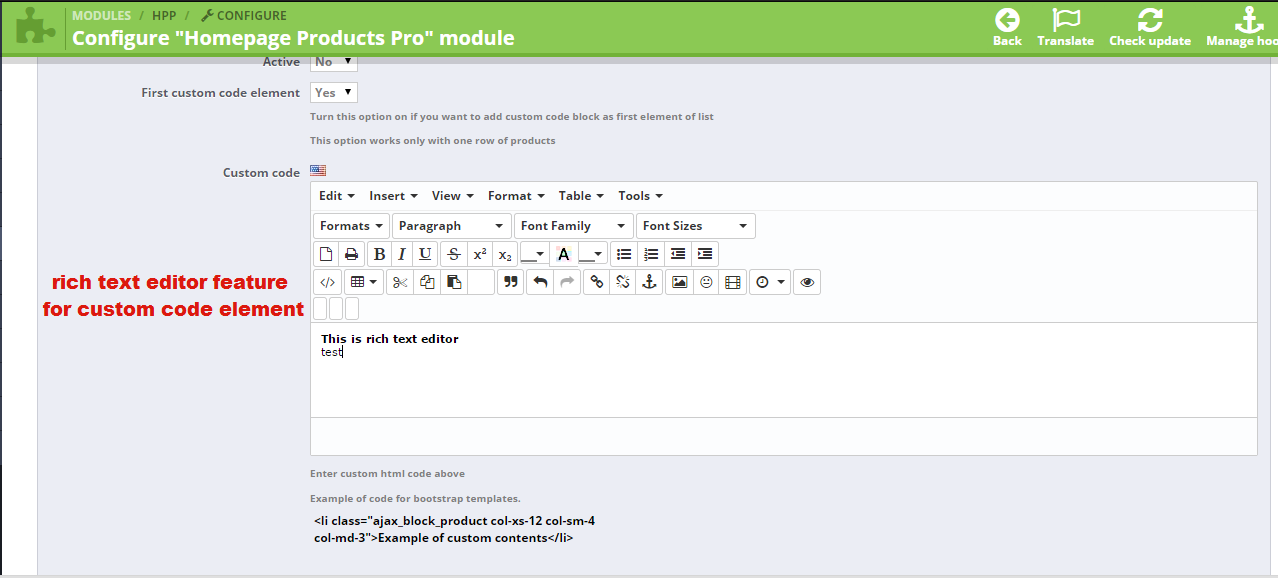
Task: Expand the Paragraph format dropdown
Action: 451,226
